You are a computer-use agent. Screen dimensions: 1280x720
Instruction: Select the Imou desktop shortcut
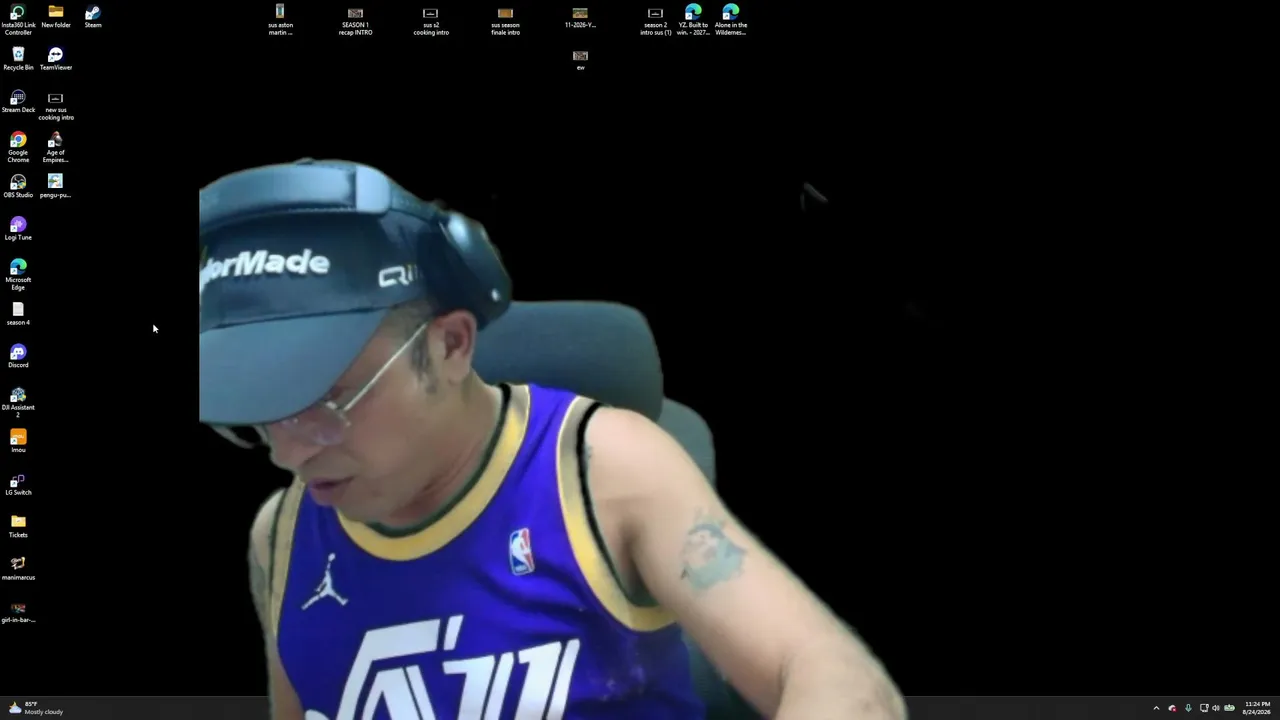(18, 441)
